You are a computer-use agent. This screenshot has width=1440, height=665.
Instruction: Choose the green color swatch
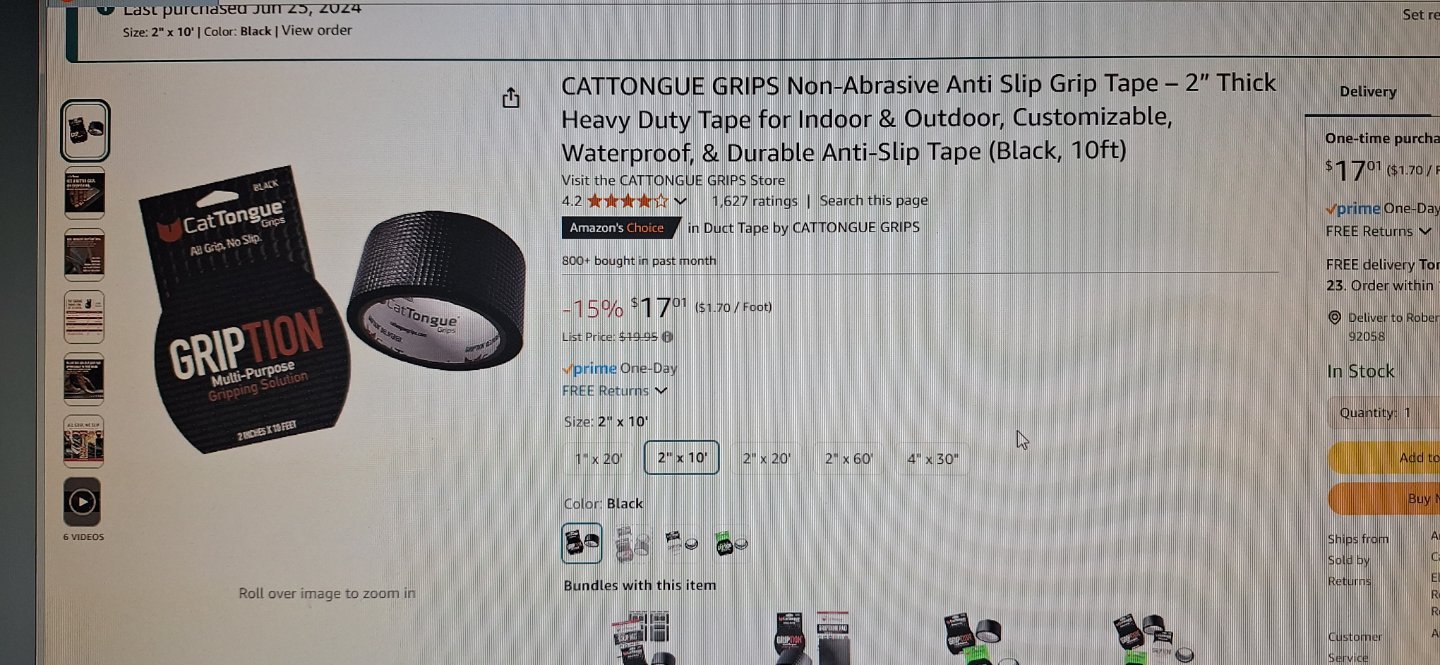tap(732, 544)
